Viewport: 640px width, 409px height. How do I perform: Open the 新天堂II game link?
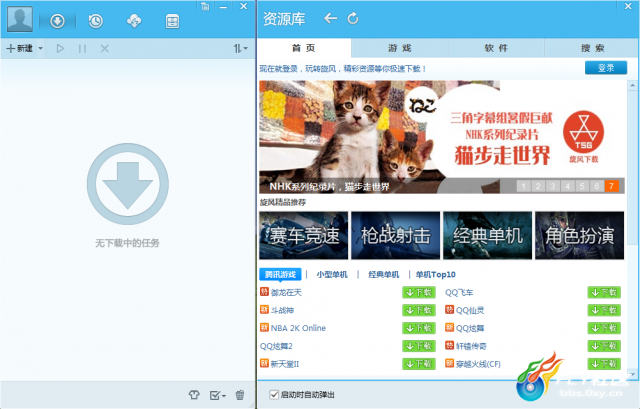285,364
